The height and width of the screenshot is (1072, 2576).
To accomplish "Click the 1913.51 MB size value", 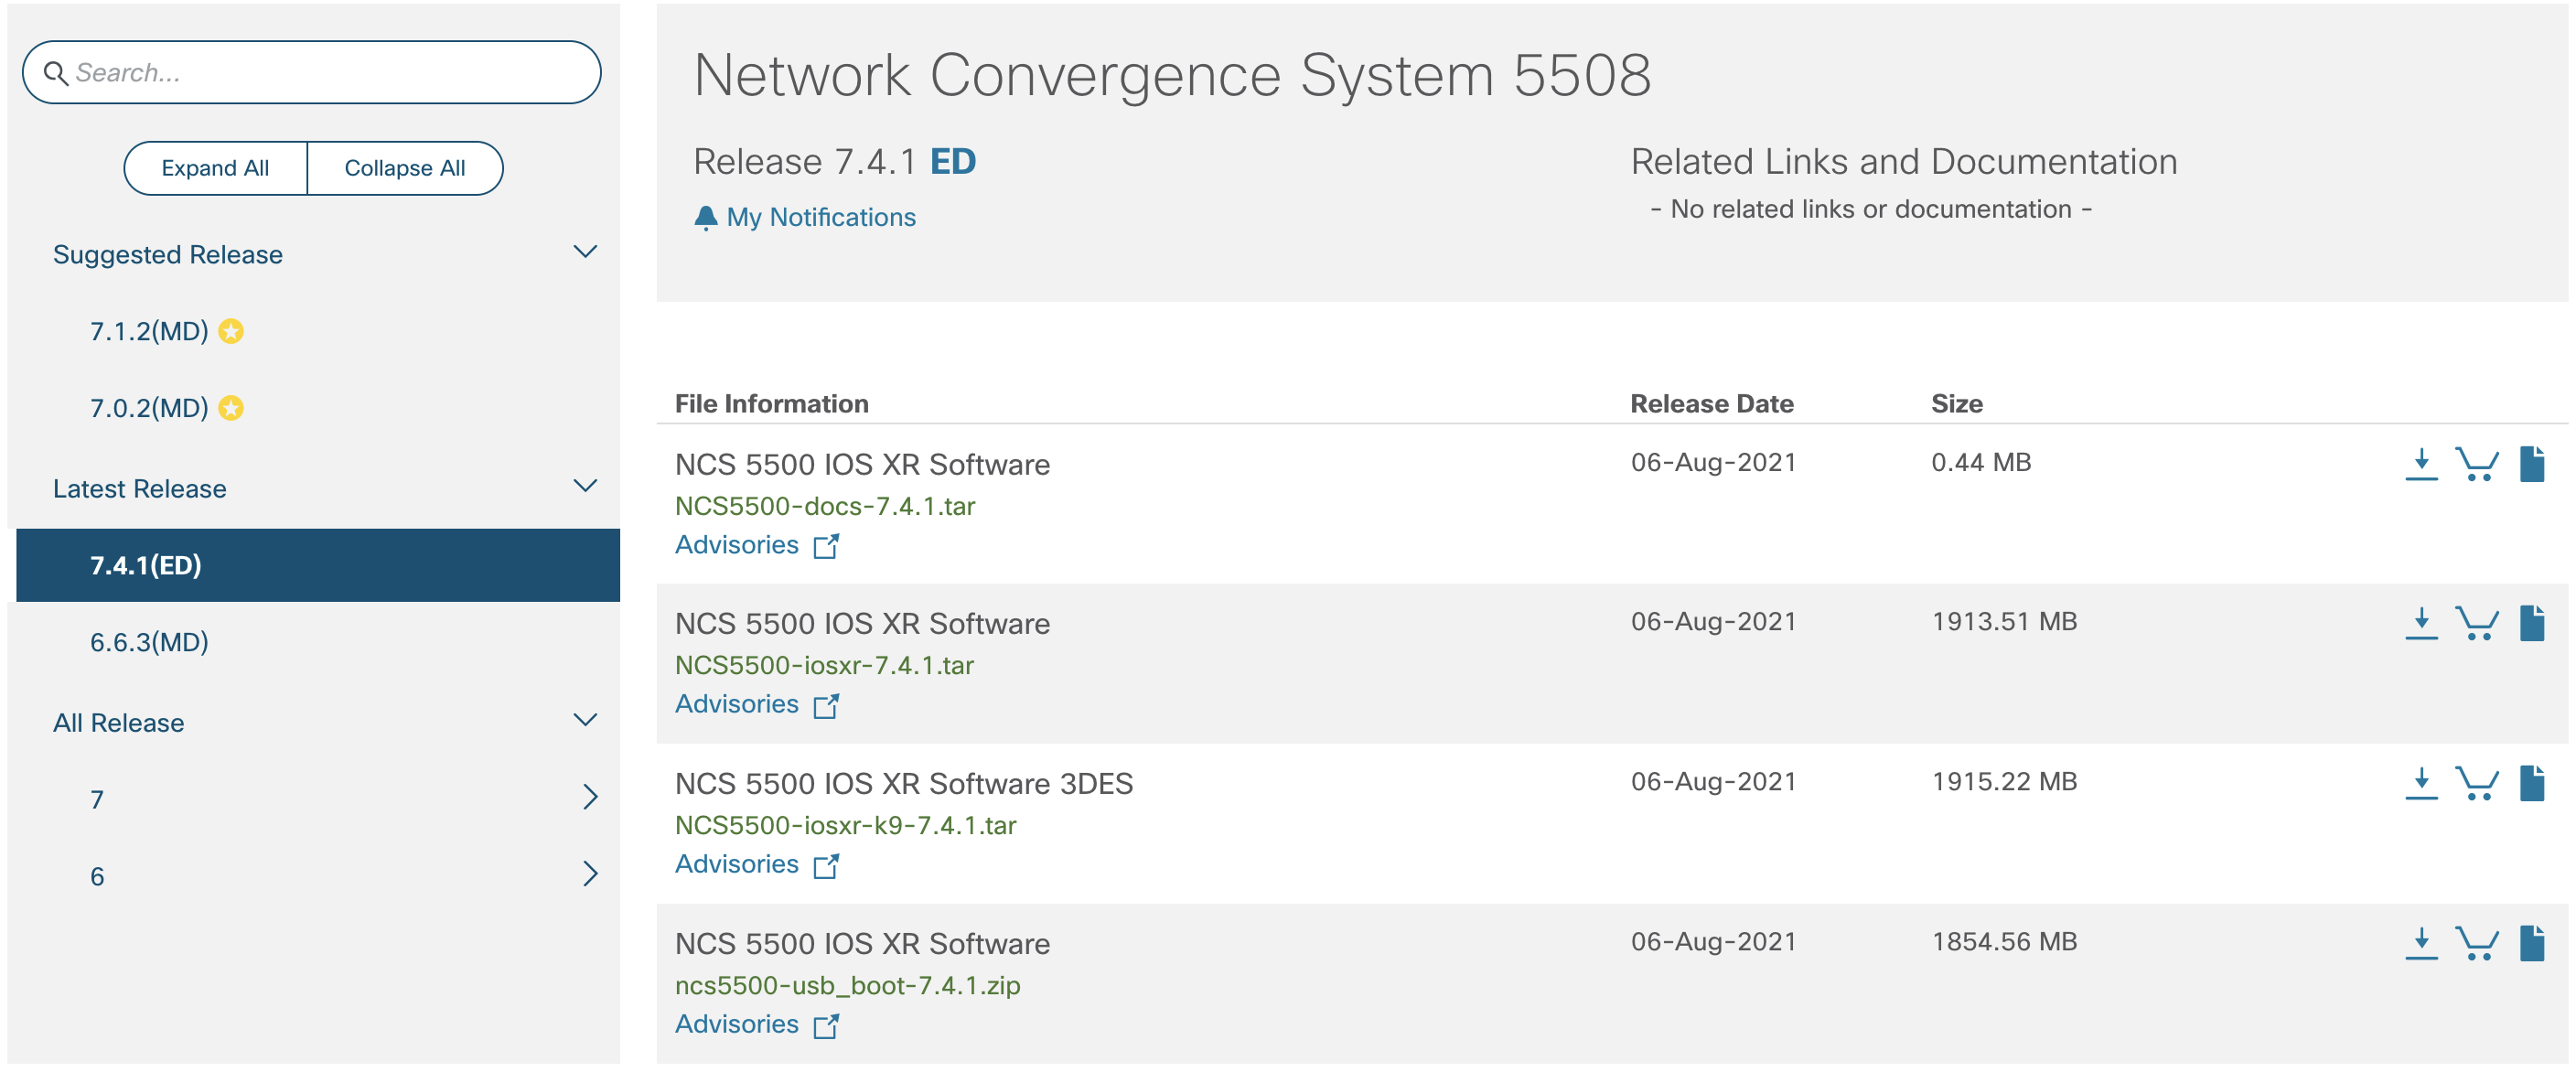I will click(2004, 621).
